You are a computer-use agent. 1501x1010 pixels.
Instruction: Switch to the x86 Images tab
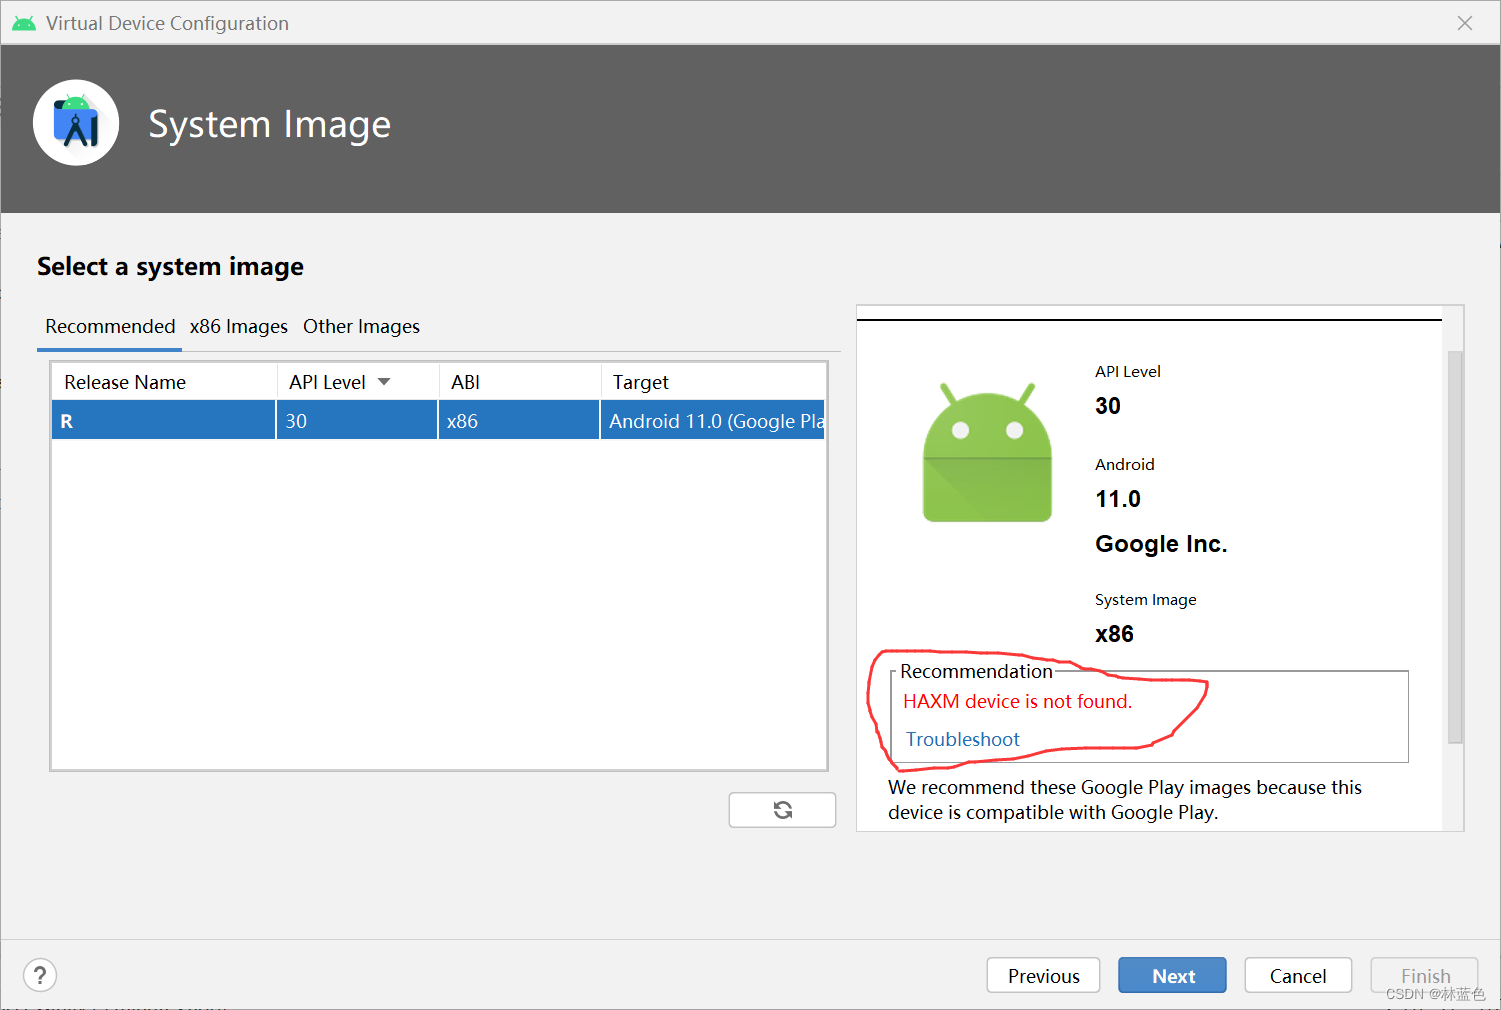238,326
